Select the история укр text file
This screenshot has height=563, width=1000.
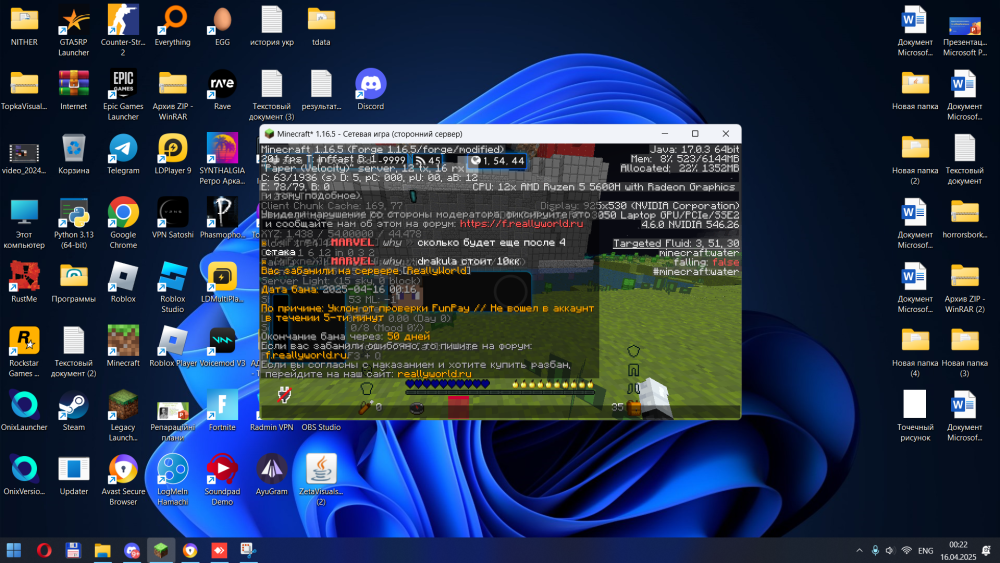272,26
